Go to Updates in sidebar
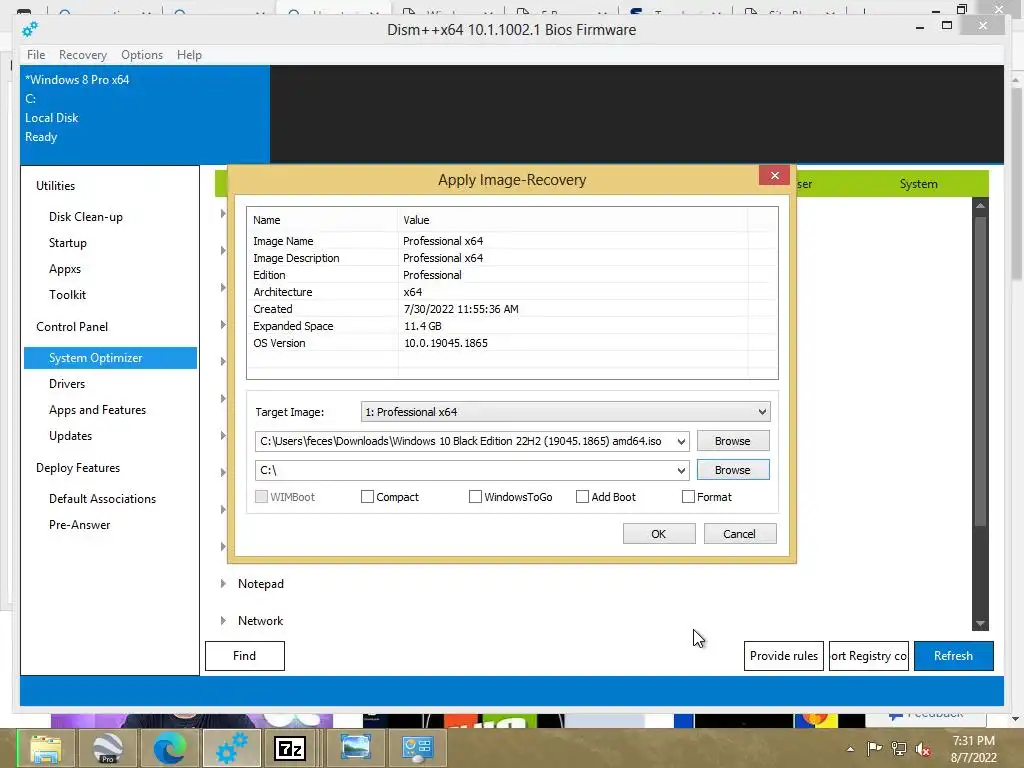This screenshot has width=1024, height=768. pos(71,436)
